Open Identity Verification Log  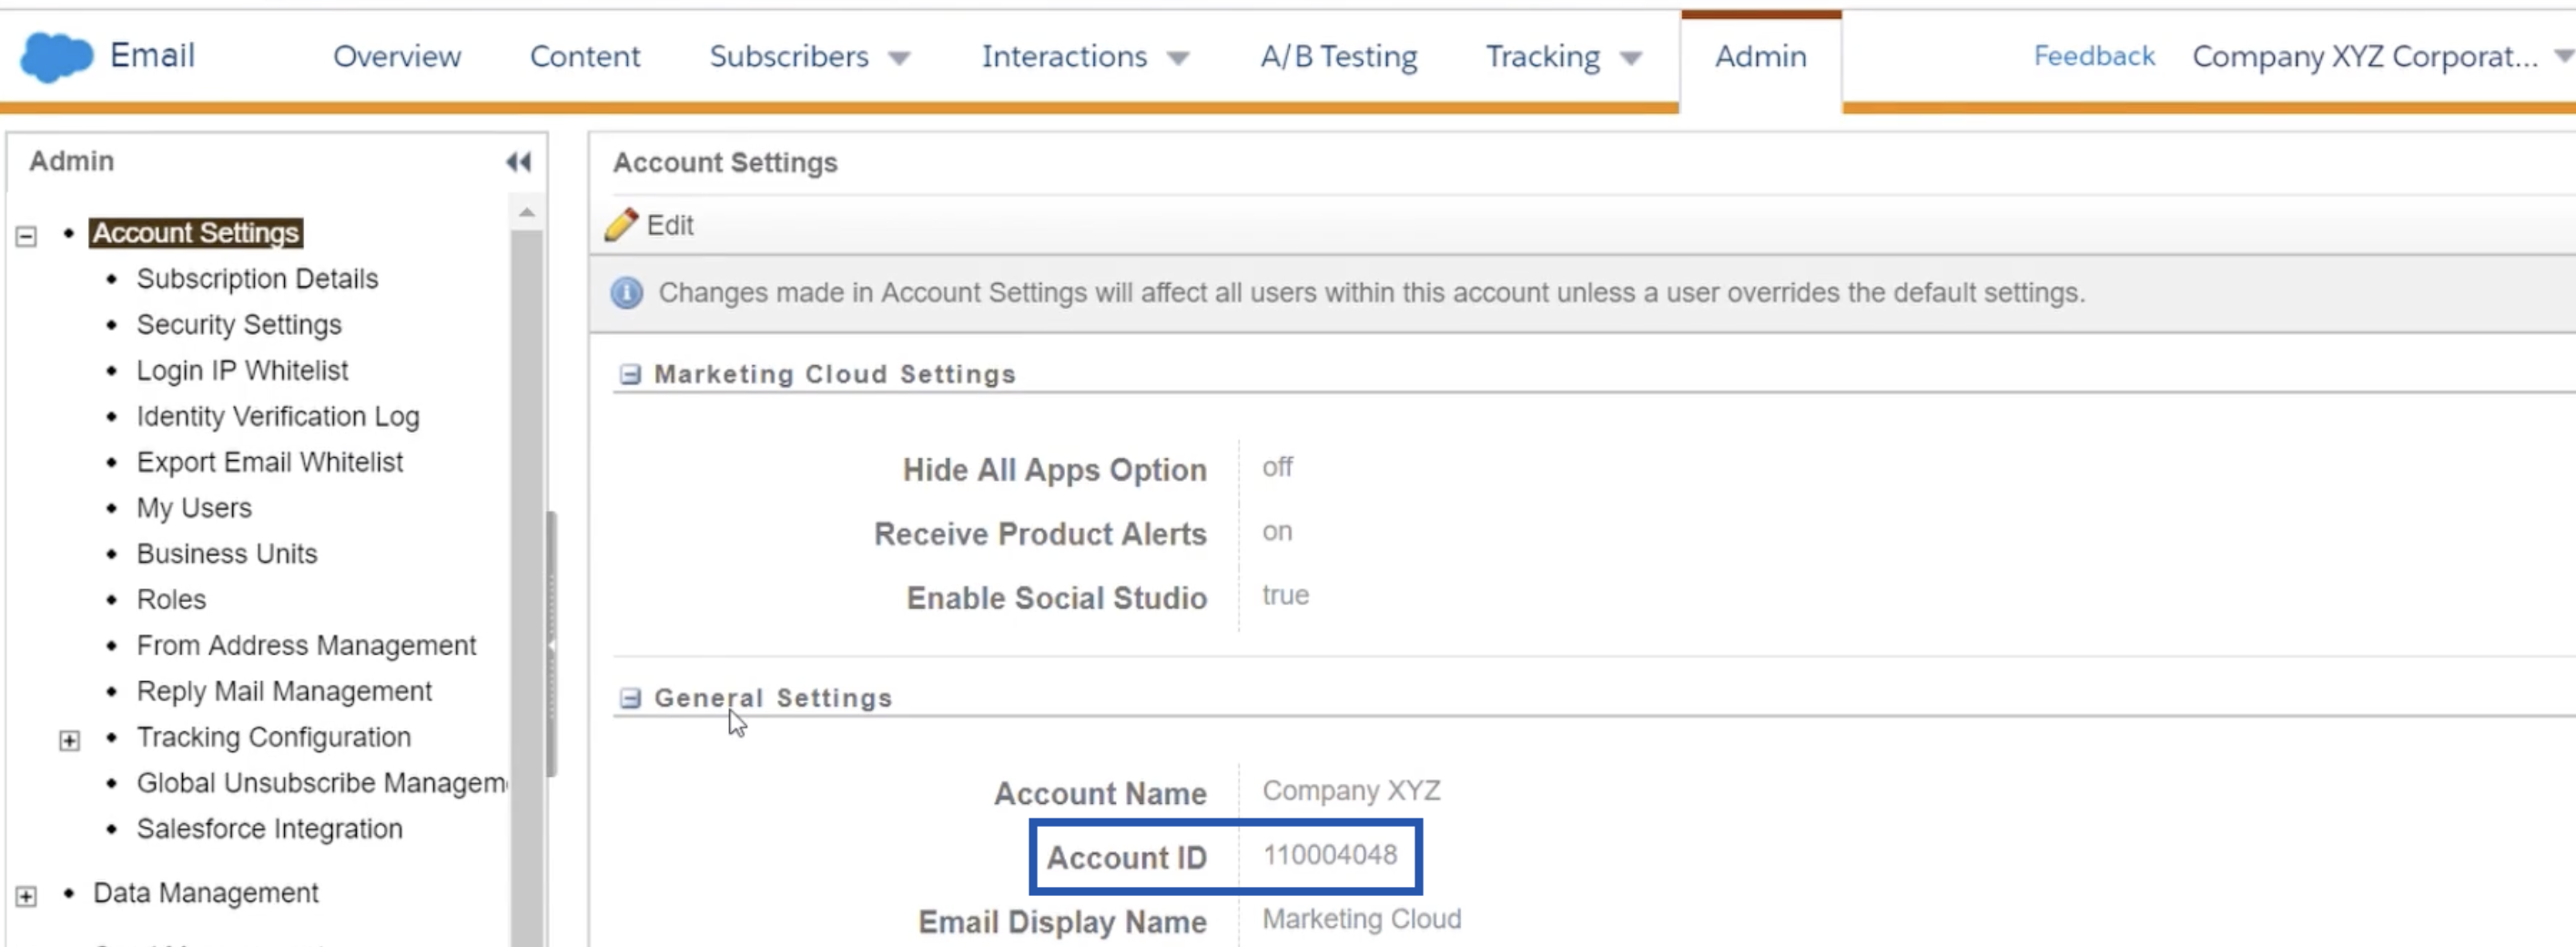[x=278, y=417]
